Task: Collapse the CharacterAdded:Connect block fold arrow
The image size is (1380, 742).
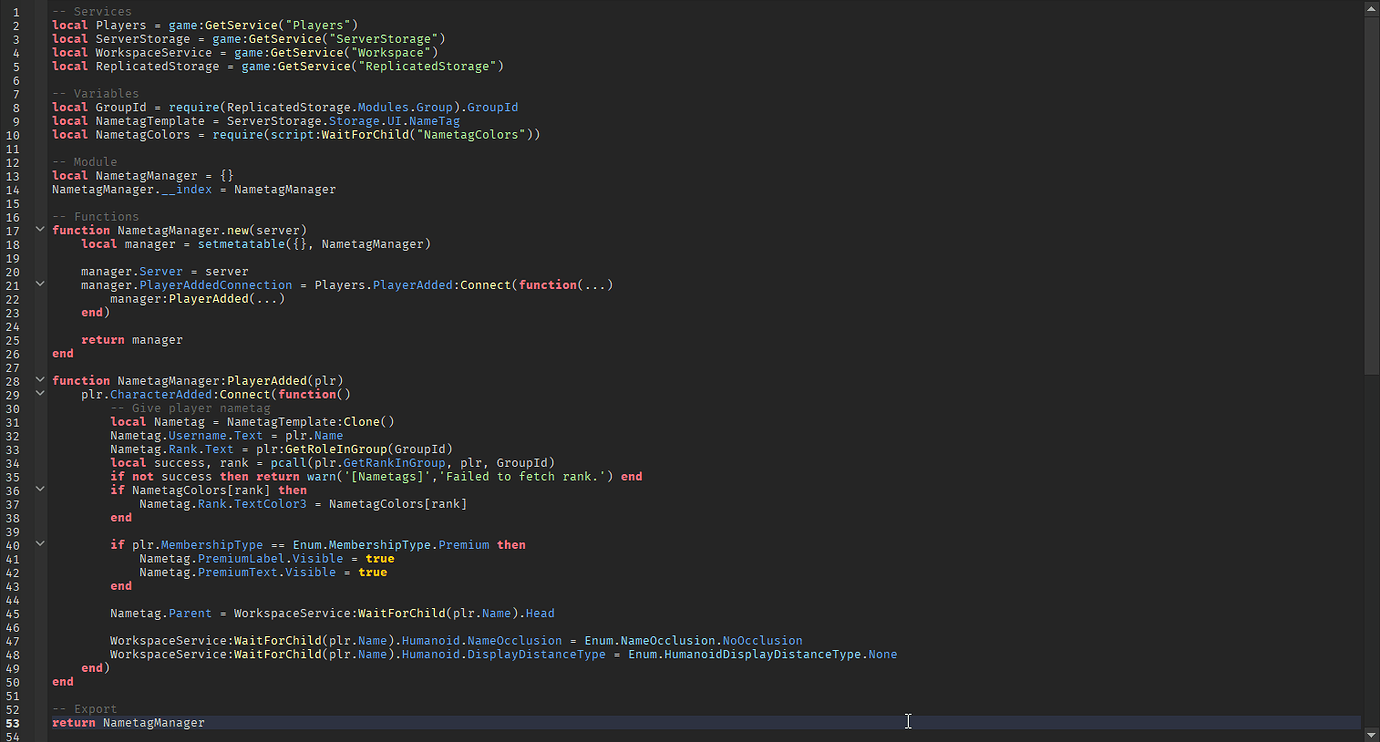Action: click(40, 393)
